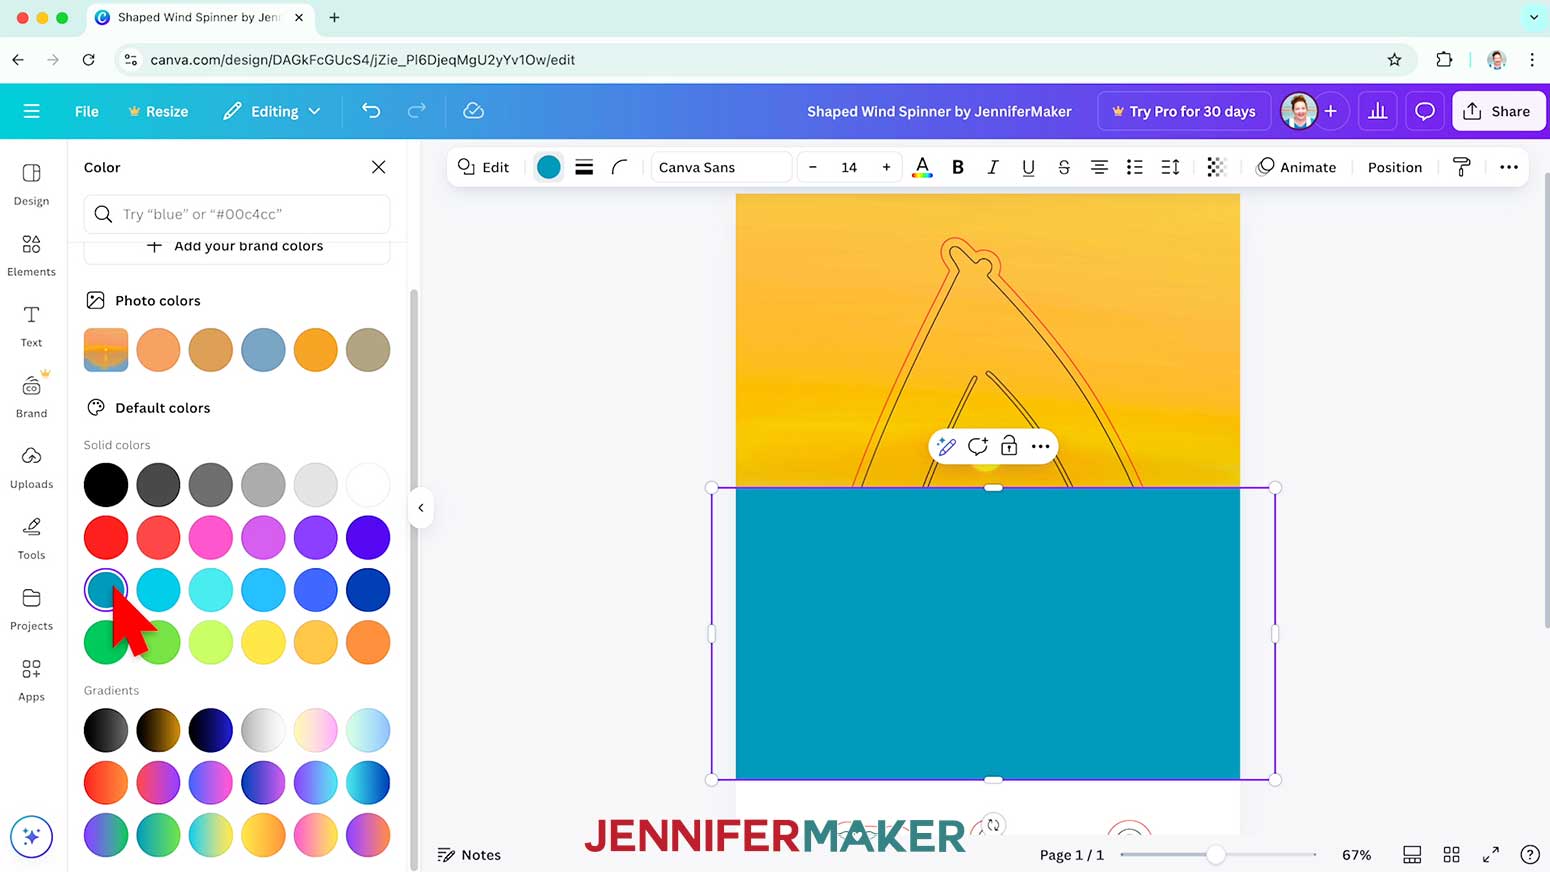Screen dimensions: 1550x872
Task: Toggle strikethrough formatting
Action: 1064,167
